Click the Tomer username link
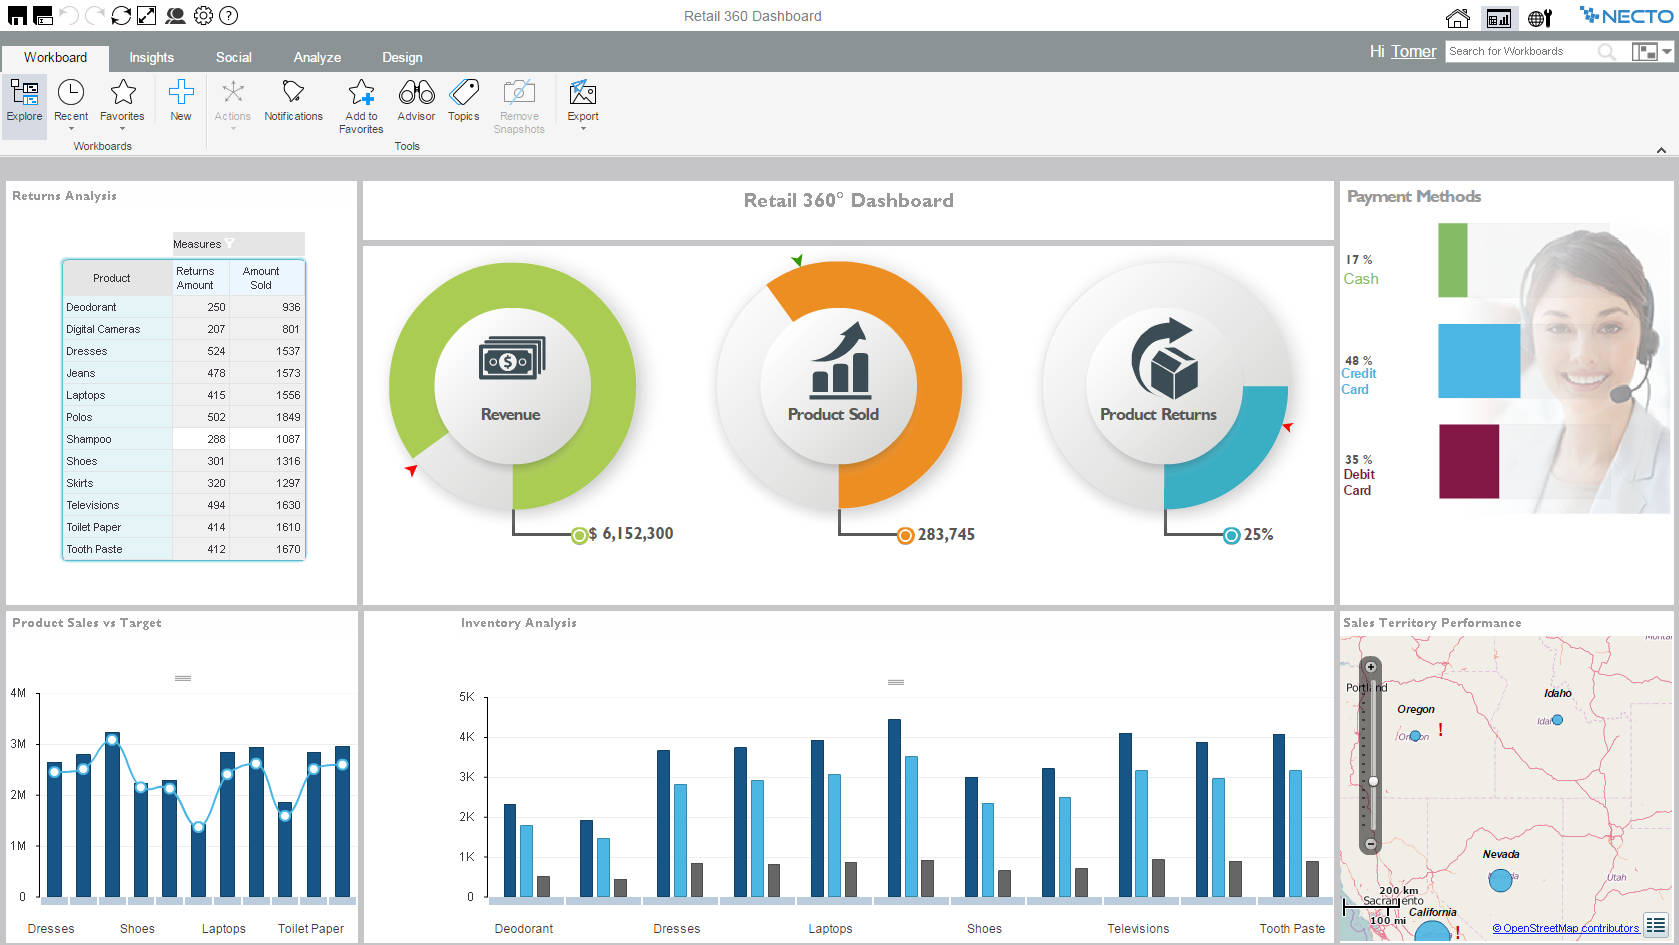Image resolution: width=1679 pixels, height=945 pixels. pos(1415,51)
